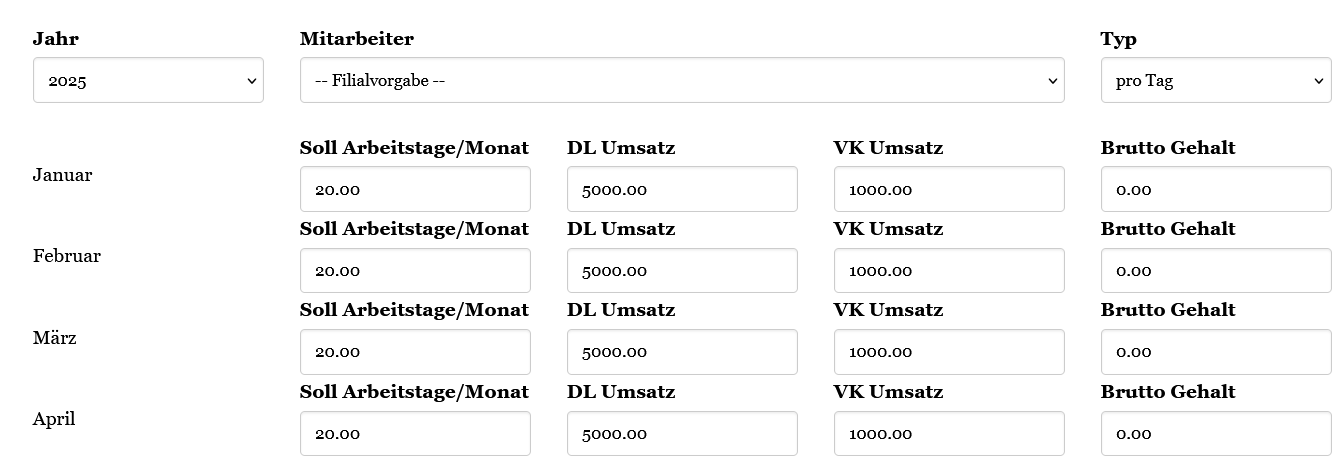Click Februar Brutto Gehalt input field
The image size is (1343, 462).
(1215, 270)
